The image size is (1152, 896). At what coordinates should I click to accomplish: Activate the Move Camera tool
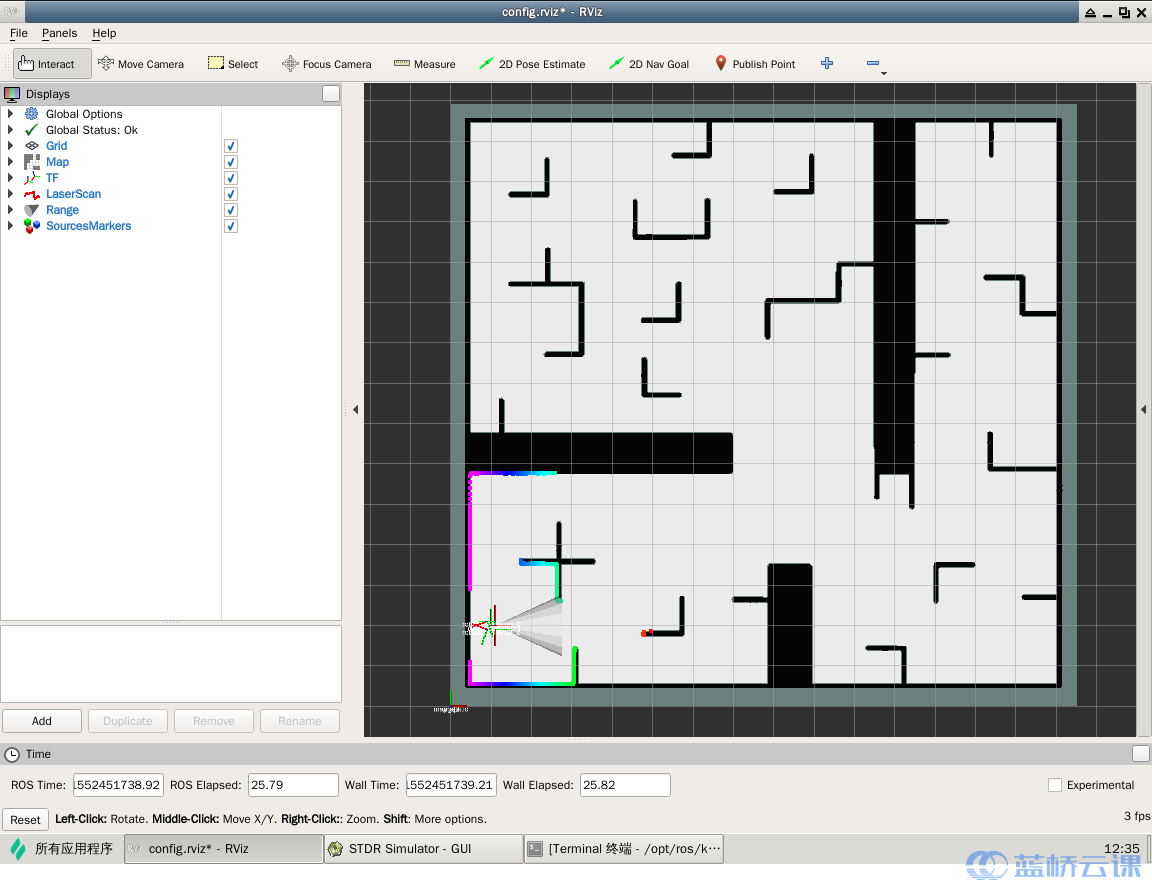[x=141, y=64]
